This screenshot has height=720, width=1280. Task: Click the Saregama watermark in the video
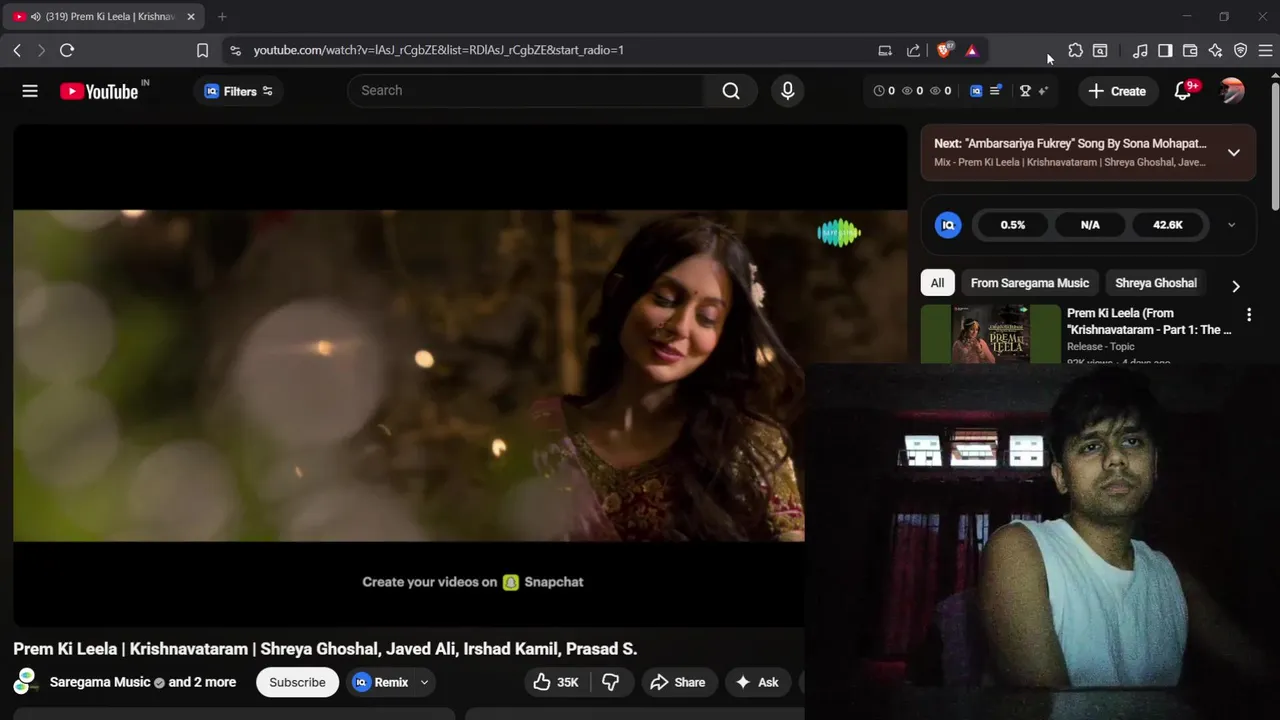839,233
